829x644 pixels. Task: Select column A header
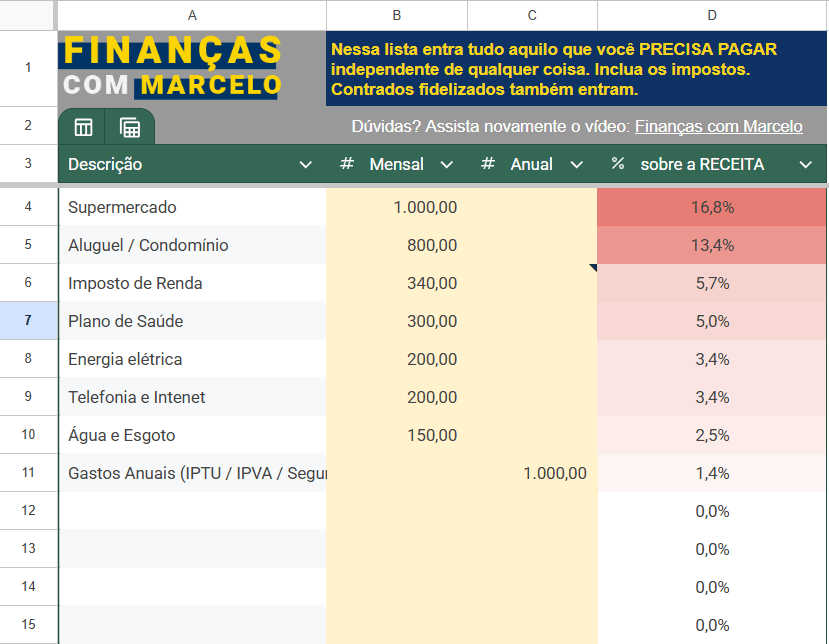[192, 15]
